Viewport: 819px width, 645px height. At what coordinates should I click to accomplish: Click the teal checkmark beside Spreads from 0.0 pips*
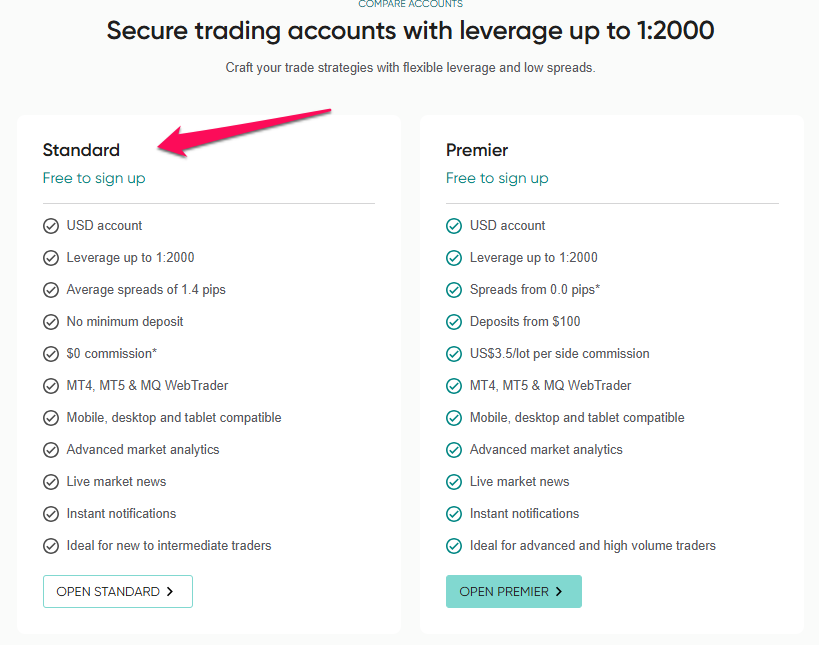[x=454, y=290]
